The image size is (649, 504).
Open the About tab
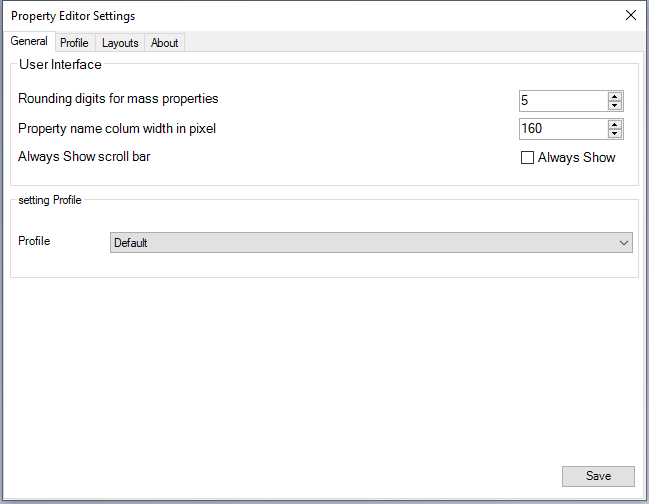(164, 43)
